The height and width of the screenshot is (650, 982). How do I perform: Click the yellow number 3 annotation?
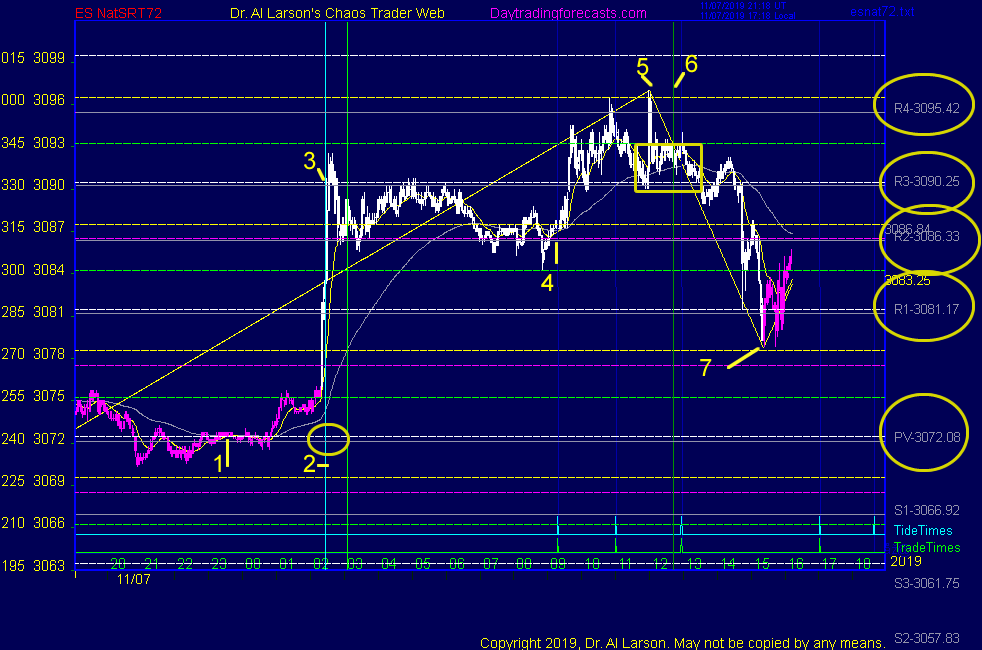310,161
